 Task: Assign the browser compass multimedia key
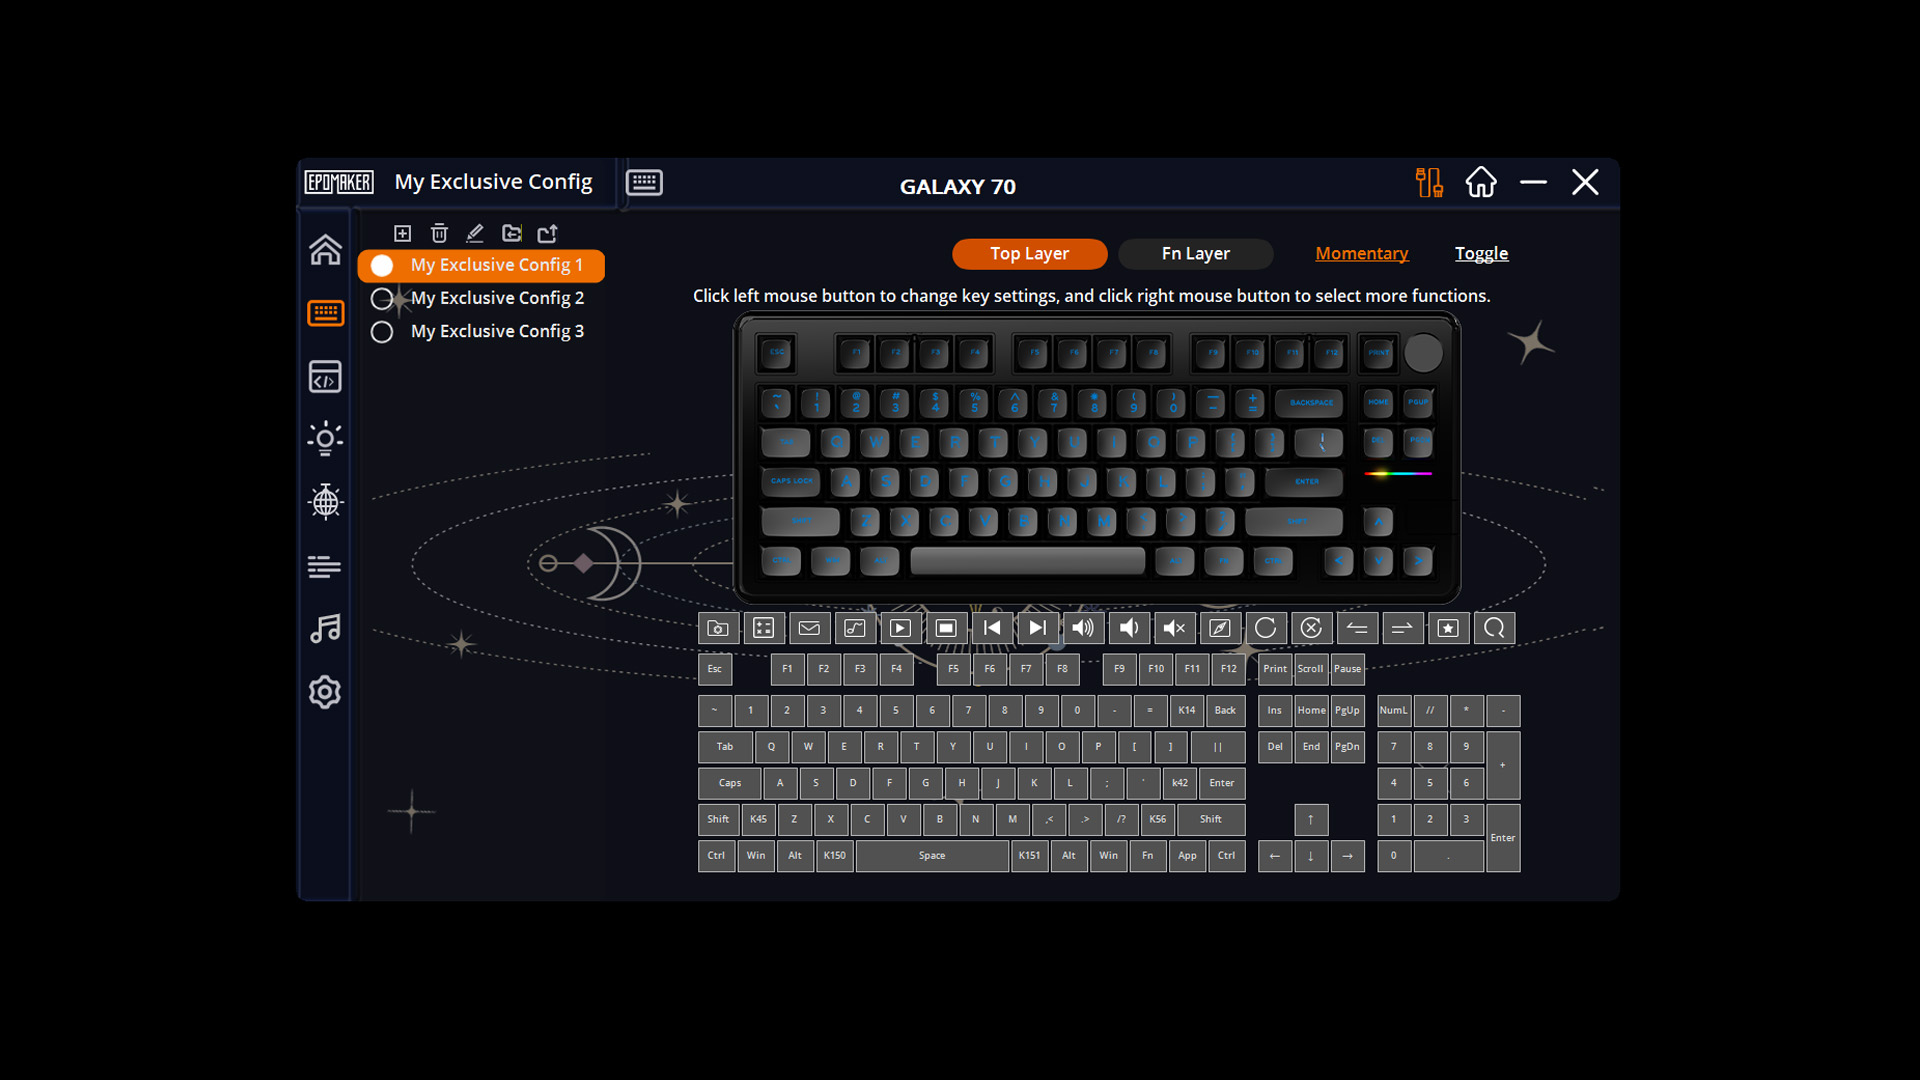click(1220, 628)
